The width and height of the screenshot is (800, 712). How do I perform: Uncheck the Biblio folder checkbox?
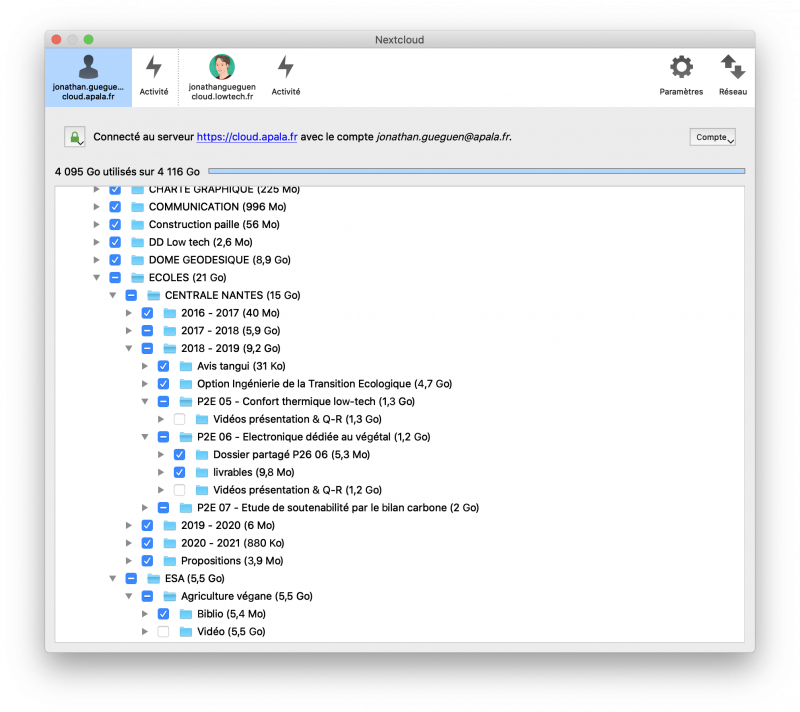point(163,613)
